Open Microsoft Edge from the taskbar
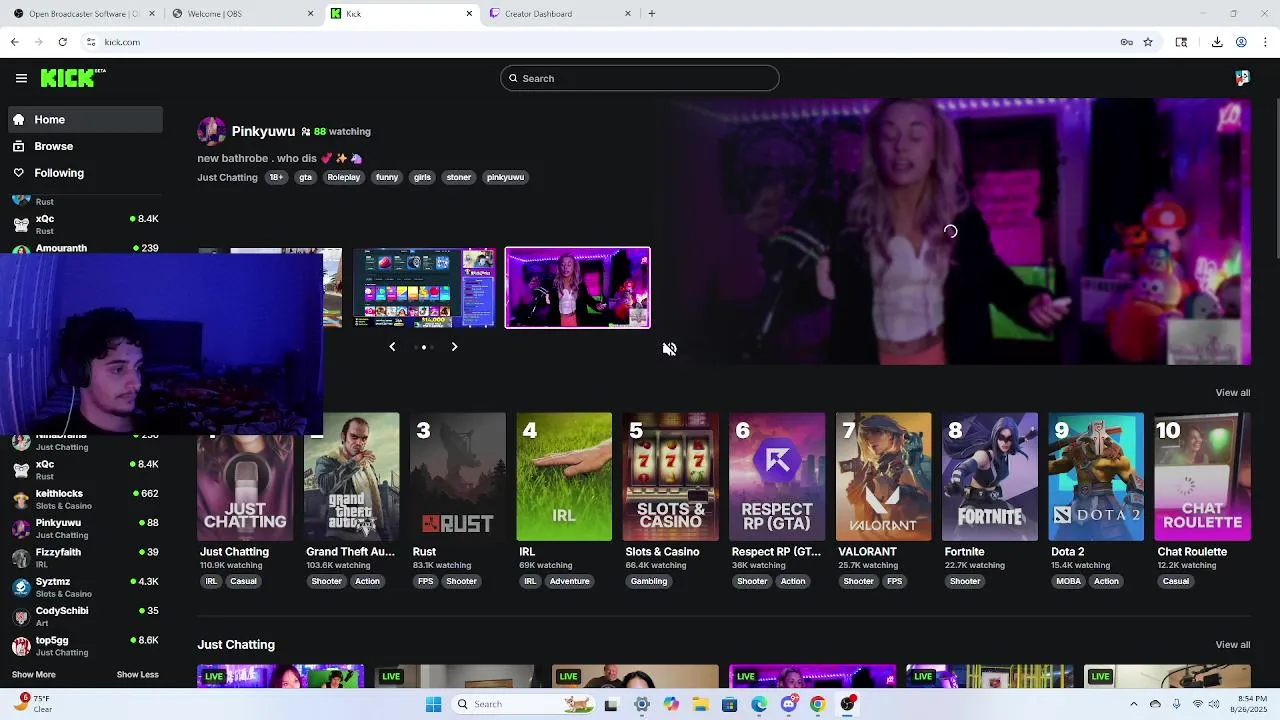 (x=759, y=704)
